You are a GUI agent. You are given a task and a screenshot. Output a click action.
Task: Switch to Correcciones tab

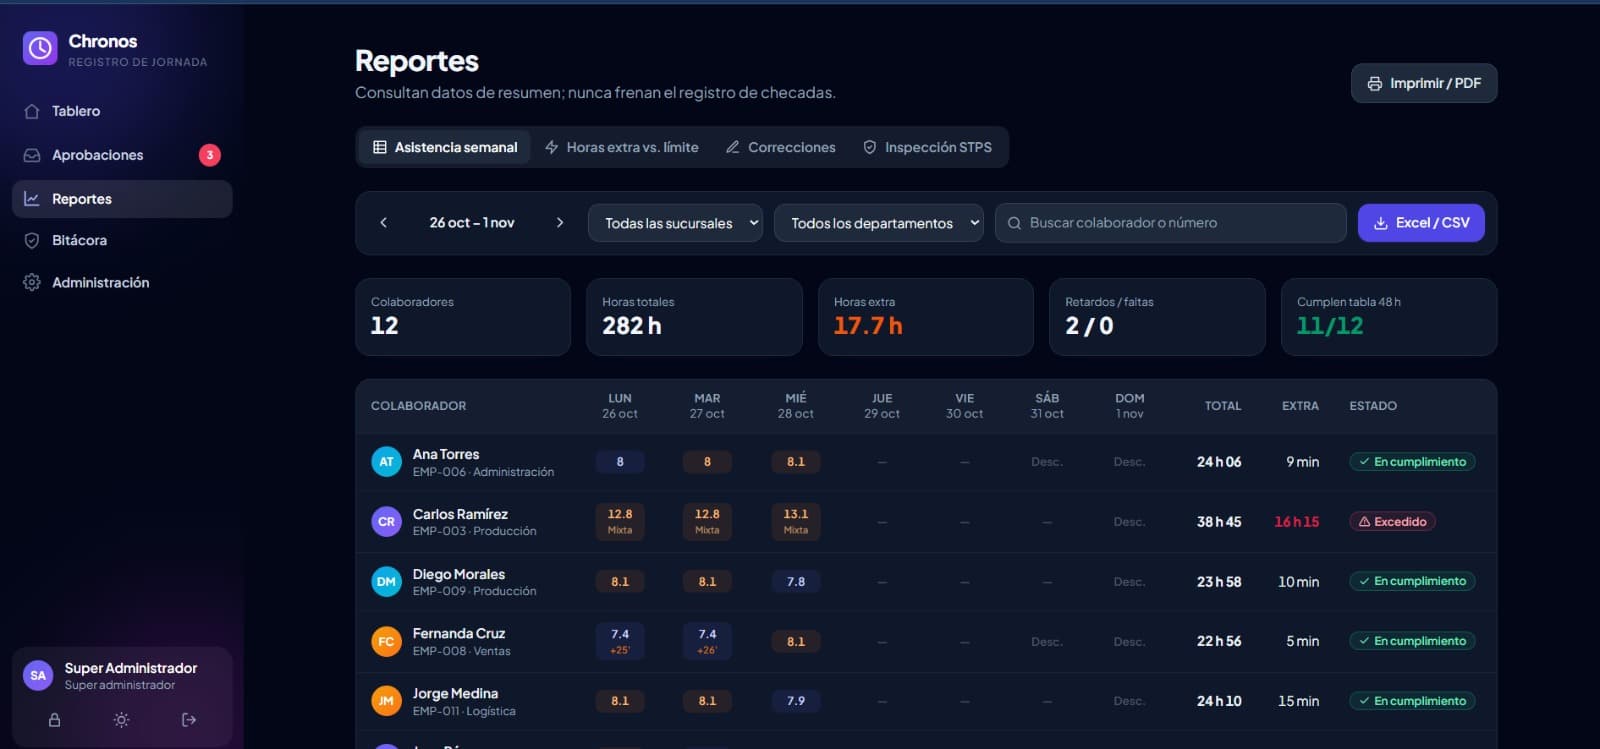(x=781, y=147)
